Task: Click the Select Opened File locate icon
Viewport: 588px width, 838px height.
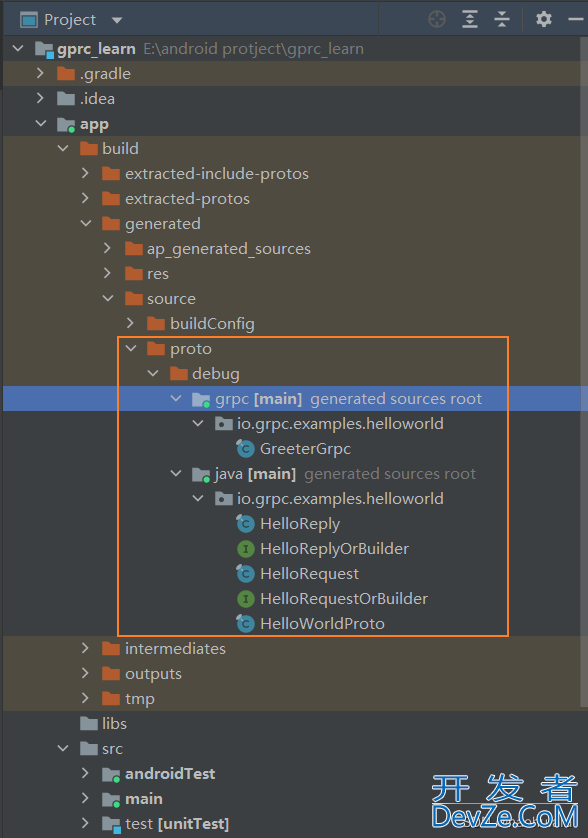Action: (x=437, y=19)
